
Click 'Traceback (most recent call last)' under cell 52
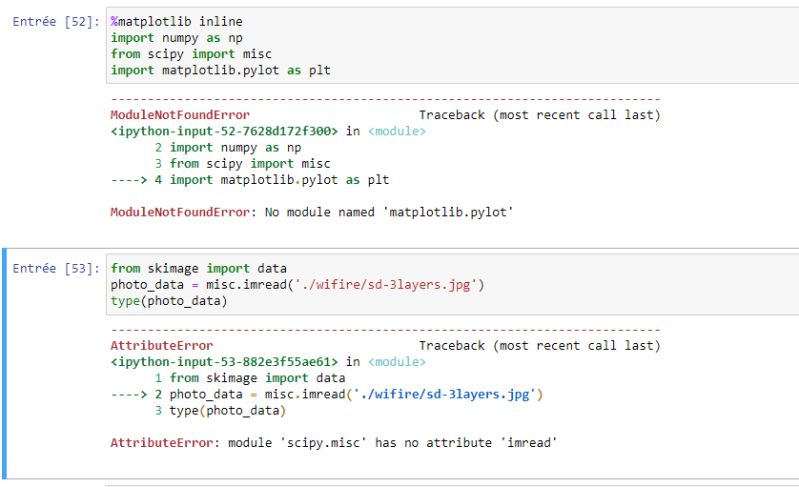(540, 115)
